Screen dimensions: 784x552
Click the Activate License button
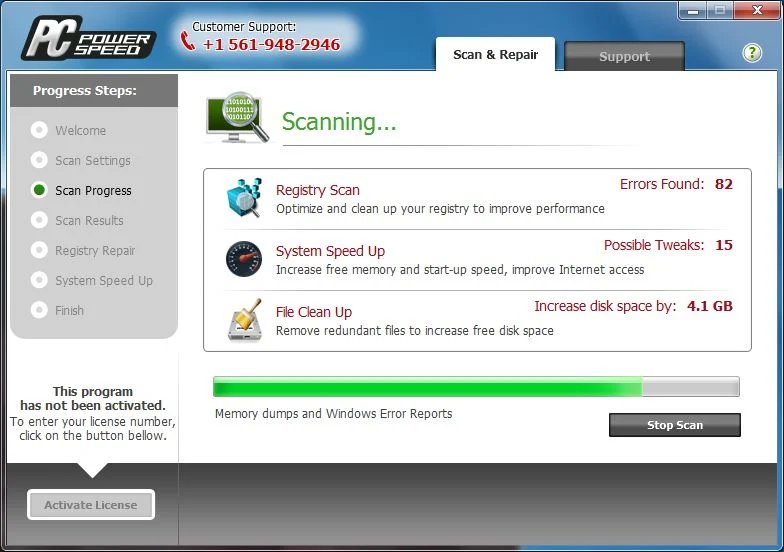coord(90,504)
